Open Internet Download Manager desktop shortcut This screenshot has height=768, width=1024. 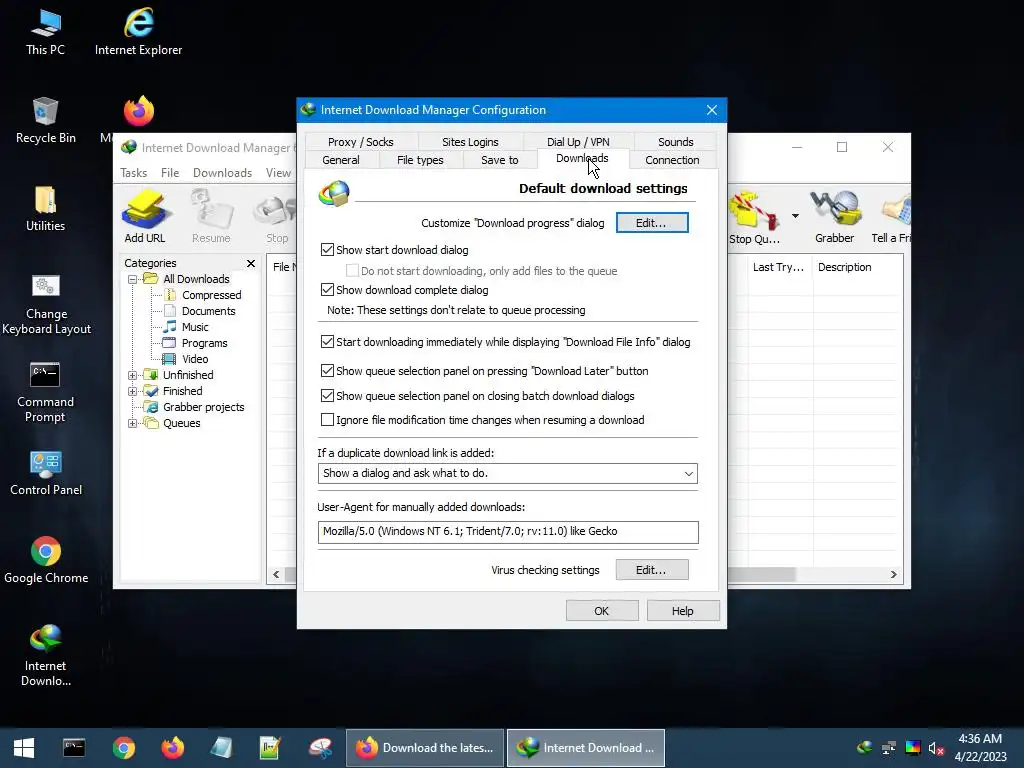coord(46,656)
